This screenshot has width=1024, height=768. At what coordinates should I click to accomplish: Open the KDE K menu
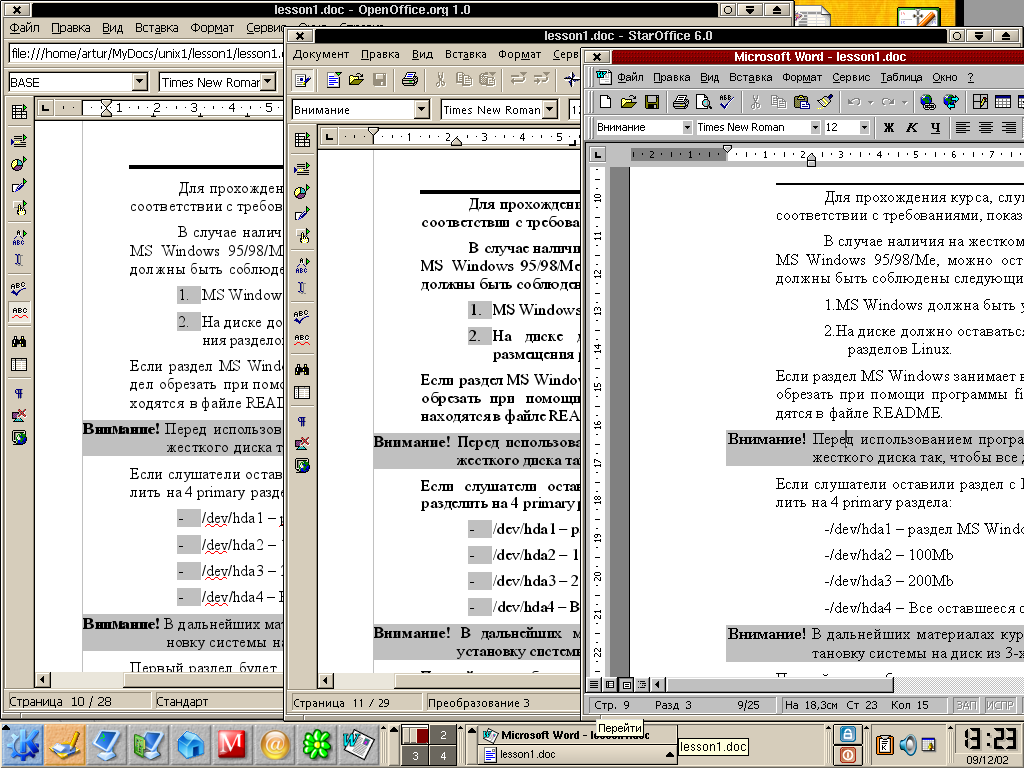[x=24, y=744]
